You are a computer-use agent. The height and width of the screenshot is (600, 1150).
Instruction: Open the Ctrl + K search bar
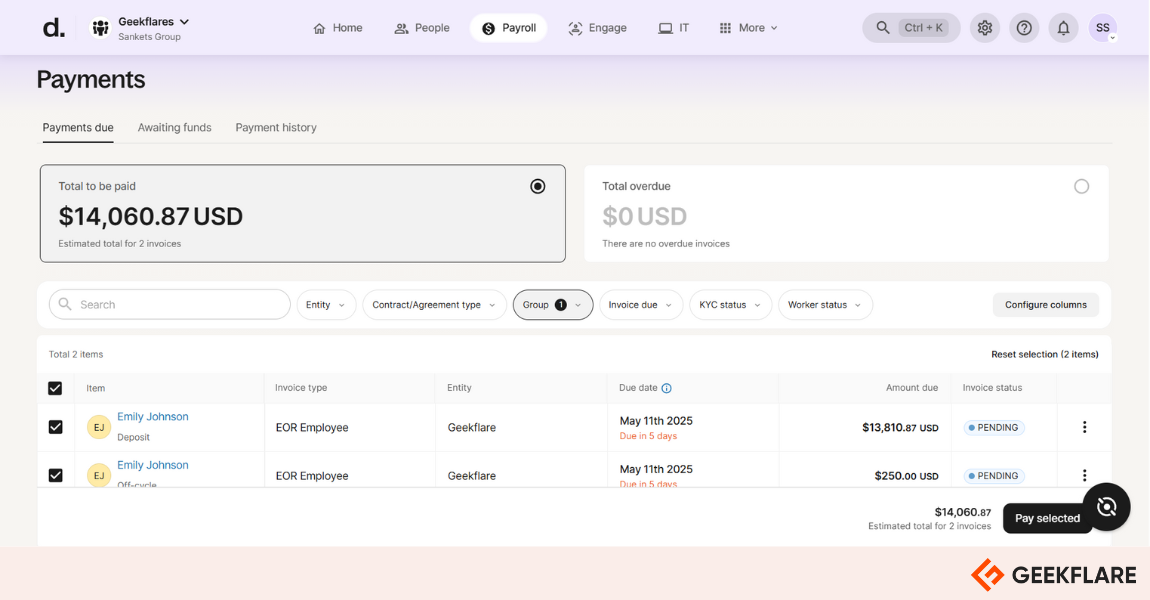point(911,28)
